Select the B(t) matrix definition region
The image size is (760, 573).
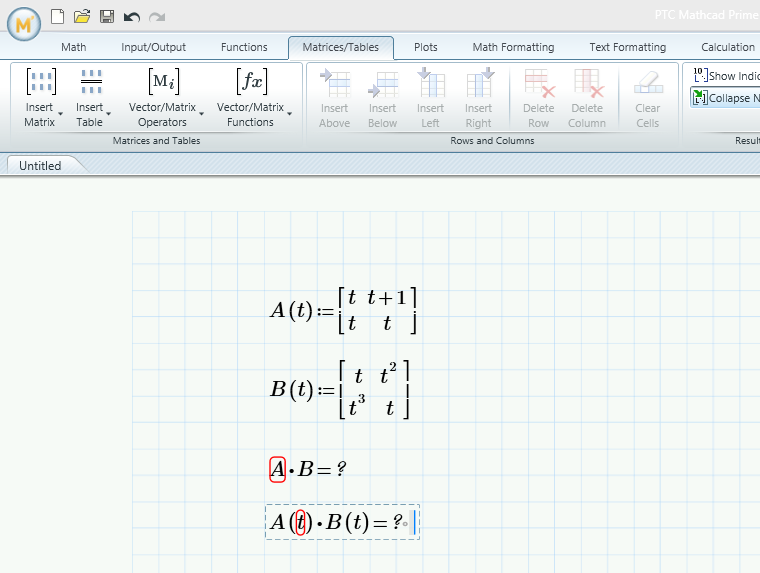[x=340, y=389]
